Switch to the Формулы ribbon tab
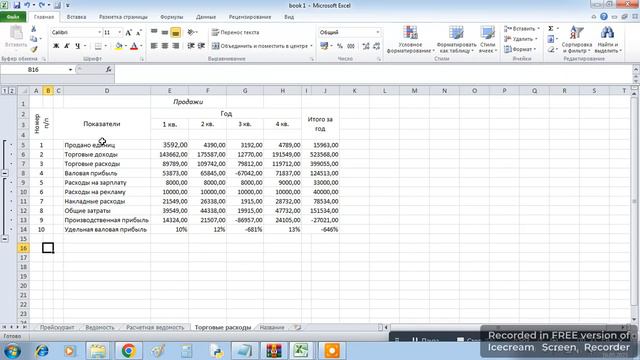640x360 pixels. (171, 17)
